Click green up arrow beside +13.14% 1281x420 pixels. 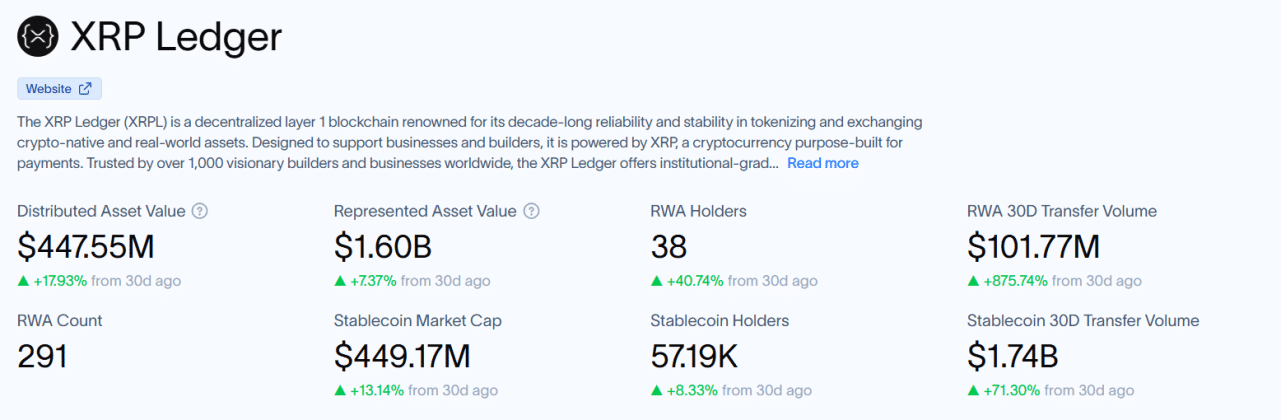pos(340,391)
